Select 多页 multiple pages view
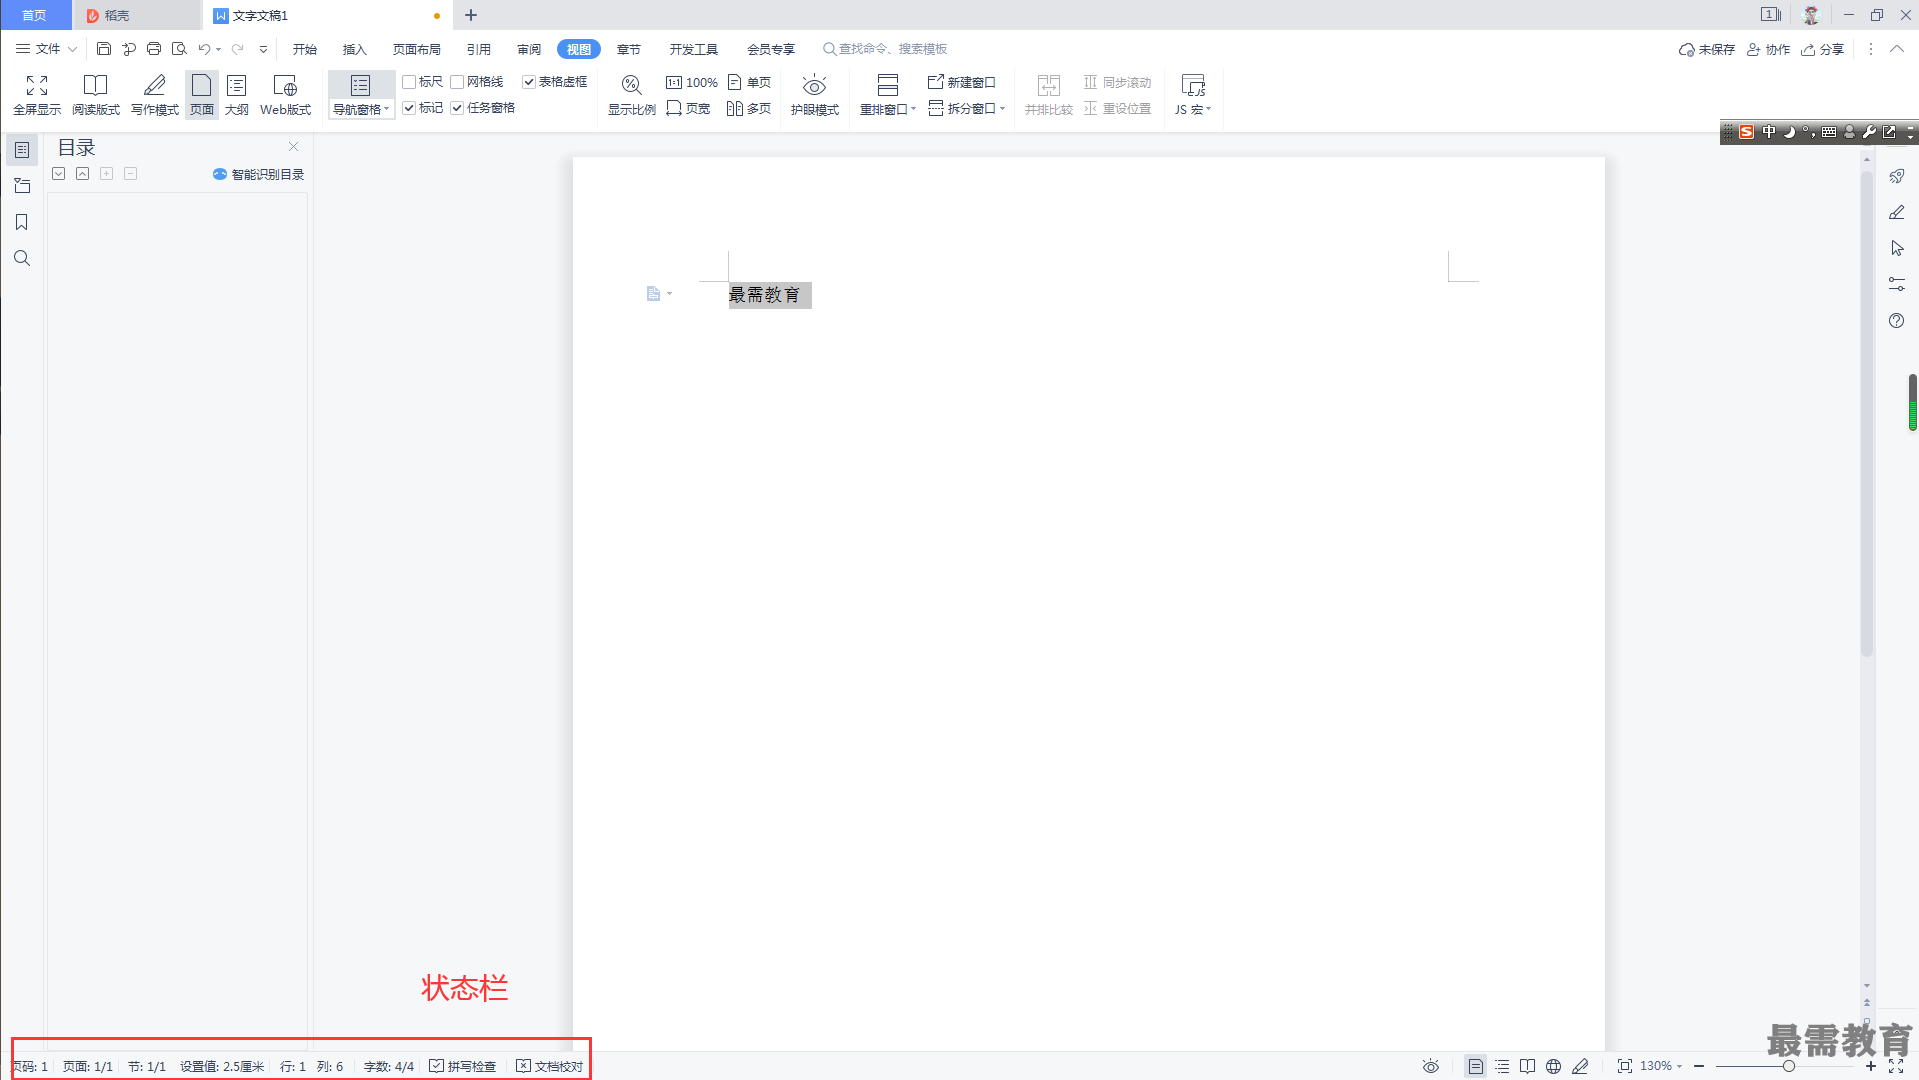This screenshot has width=1919, height=1080. coord(749,108)
